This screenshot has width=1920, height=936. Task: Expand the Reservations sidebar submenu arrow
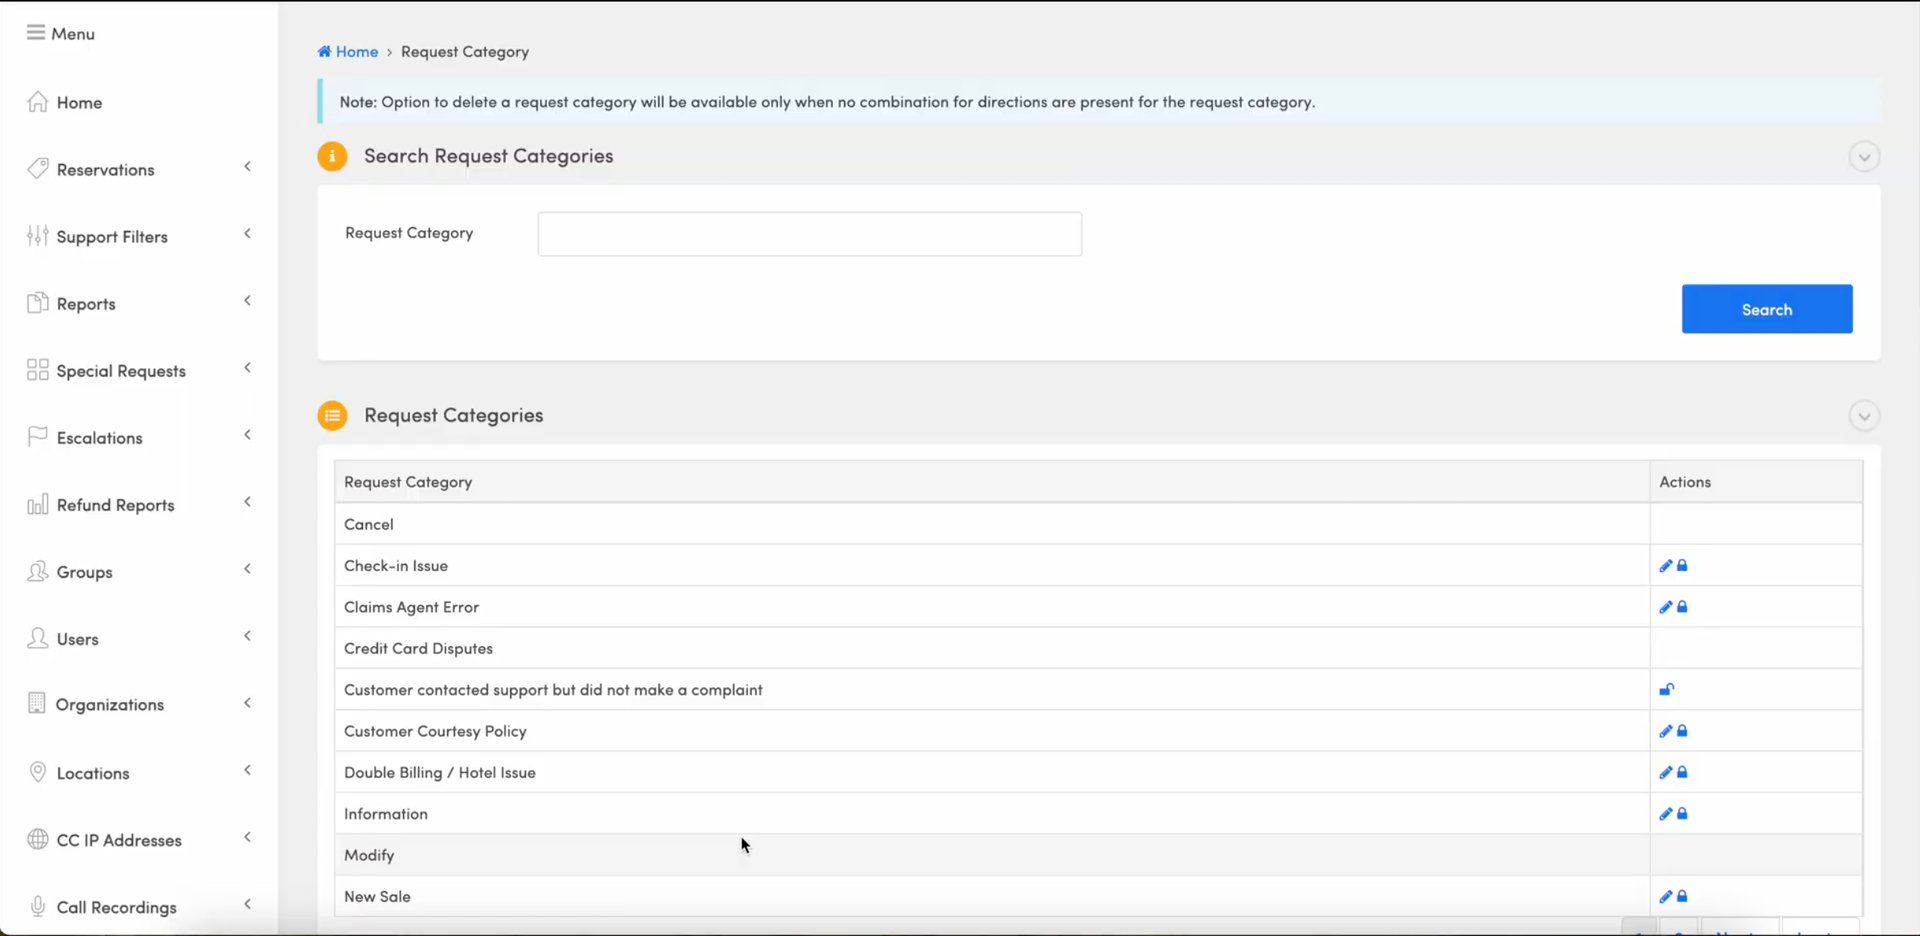[247, 167]
